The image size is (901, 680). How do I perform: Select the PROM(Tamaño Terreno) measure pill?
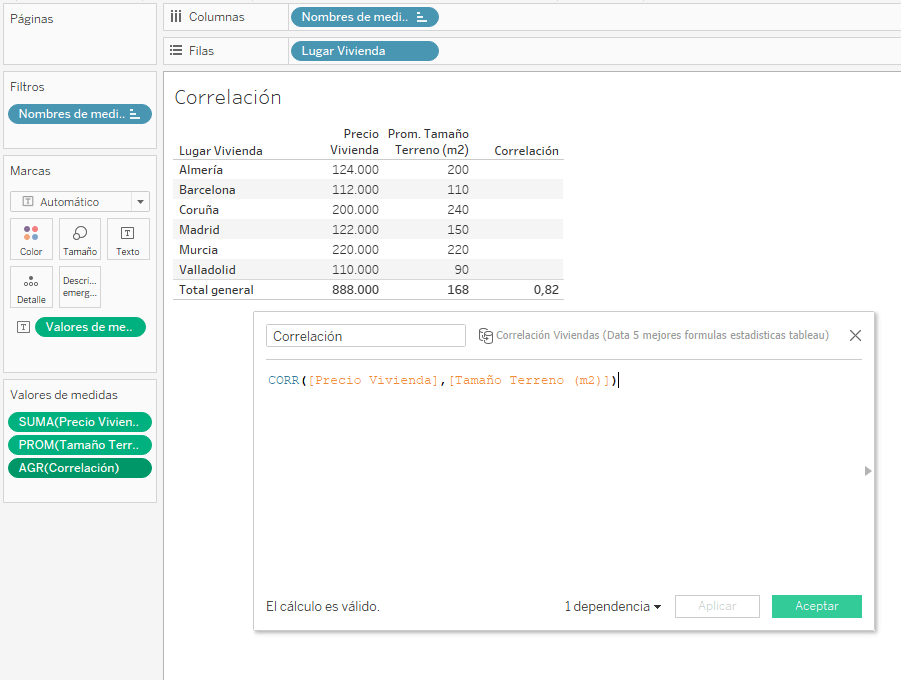[x=80, y=445]
